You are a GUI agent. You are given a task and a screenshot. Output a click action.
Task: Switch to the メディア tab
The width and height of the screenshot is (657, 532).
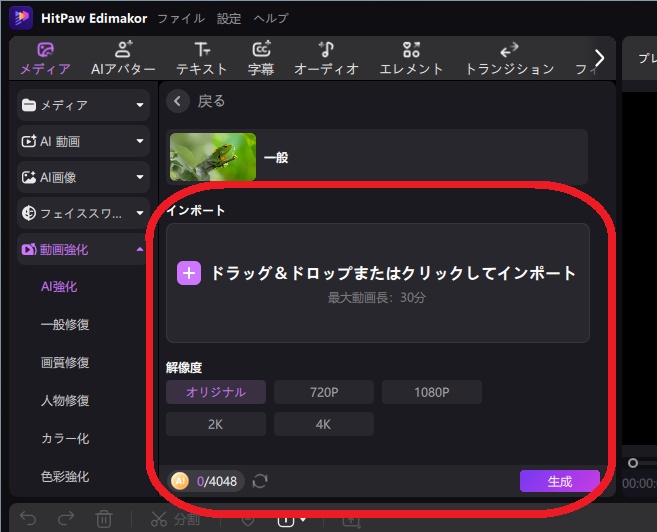pos(45,59)
